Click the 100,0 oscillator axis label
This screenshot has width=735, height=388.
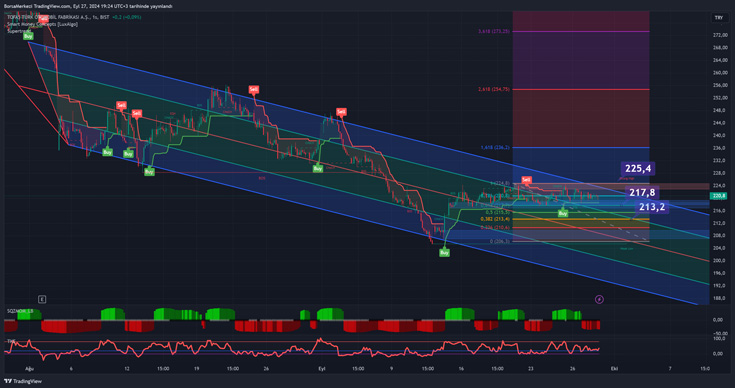(x=718, y=338)
